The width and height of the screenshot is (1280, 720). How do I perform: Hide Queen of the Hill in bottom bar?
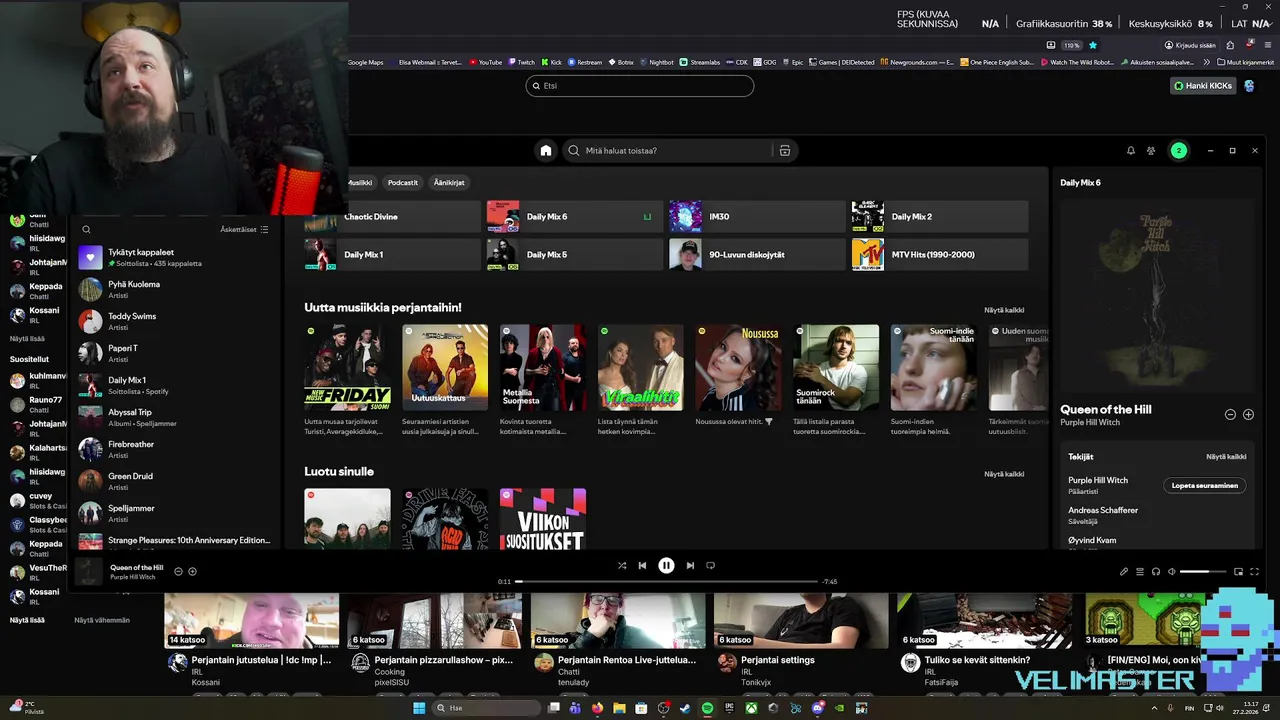click(x=178, y=572)
